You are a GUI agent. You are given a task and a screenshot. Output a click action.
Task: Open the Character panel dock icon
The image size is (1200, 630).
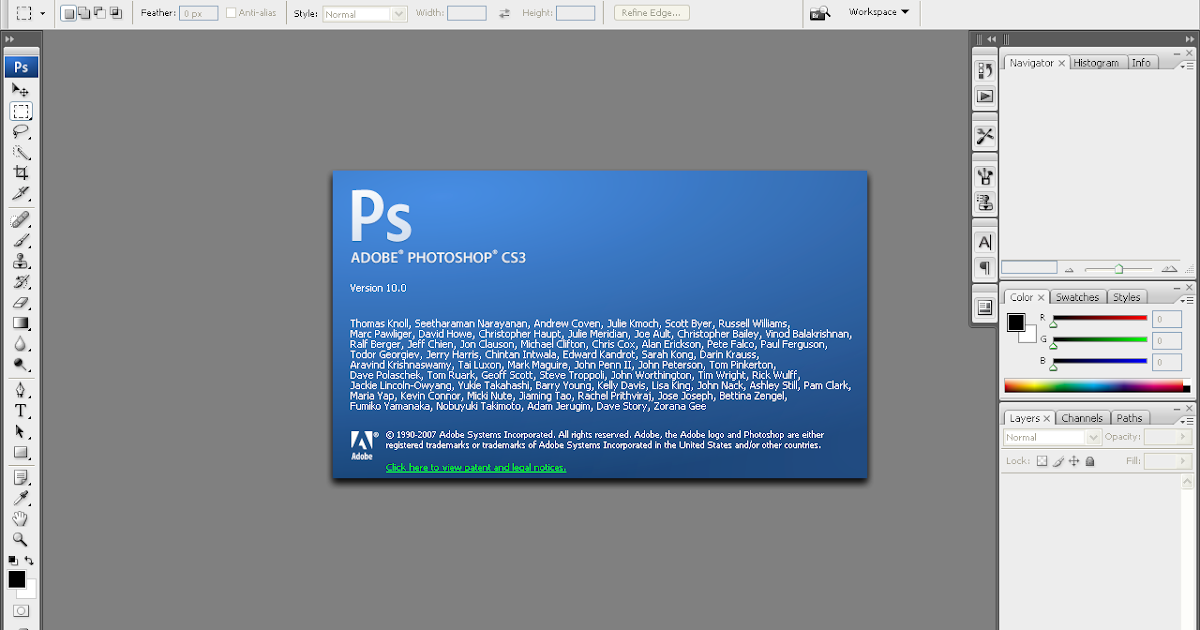point(985,242)
